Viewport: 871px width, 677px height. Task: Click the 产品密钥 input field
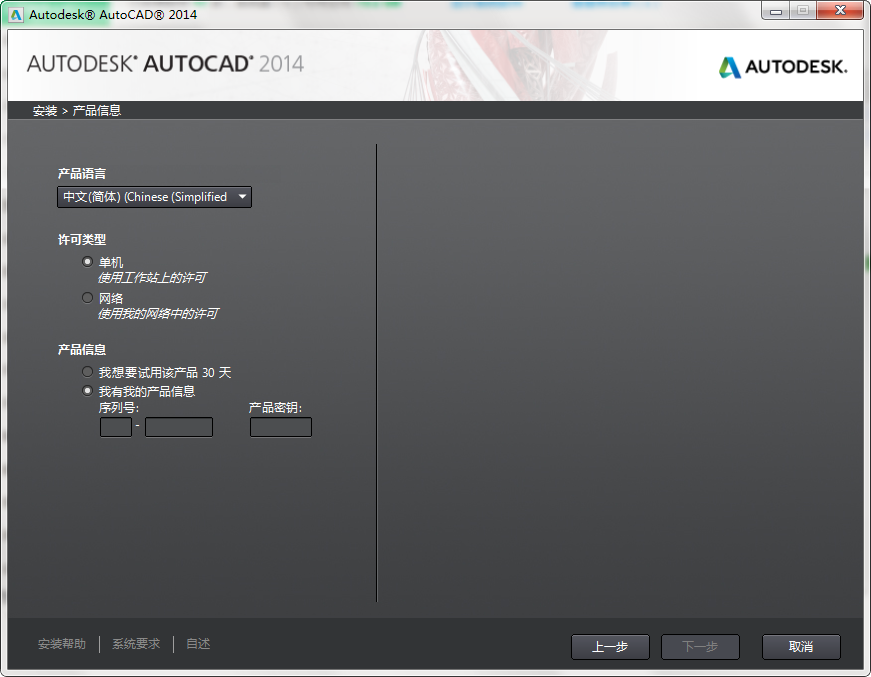click(280, 426)
